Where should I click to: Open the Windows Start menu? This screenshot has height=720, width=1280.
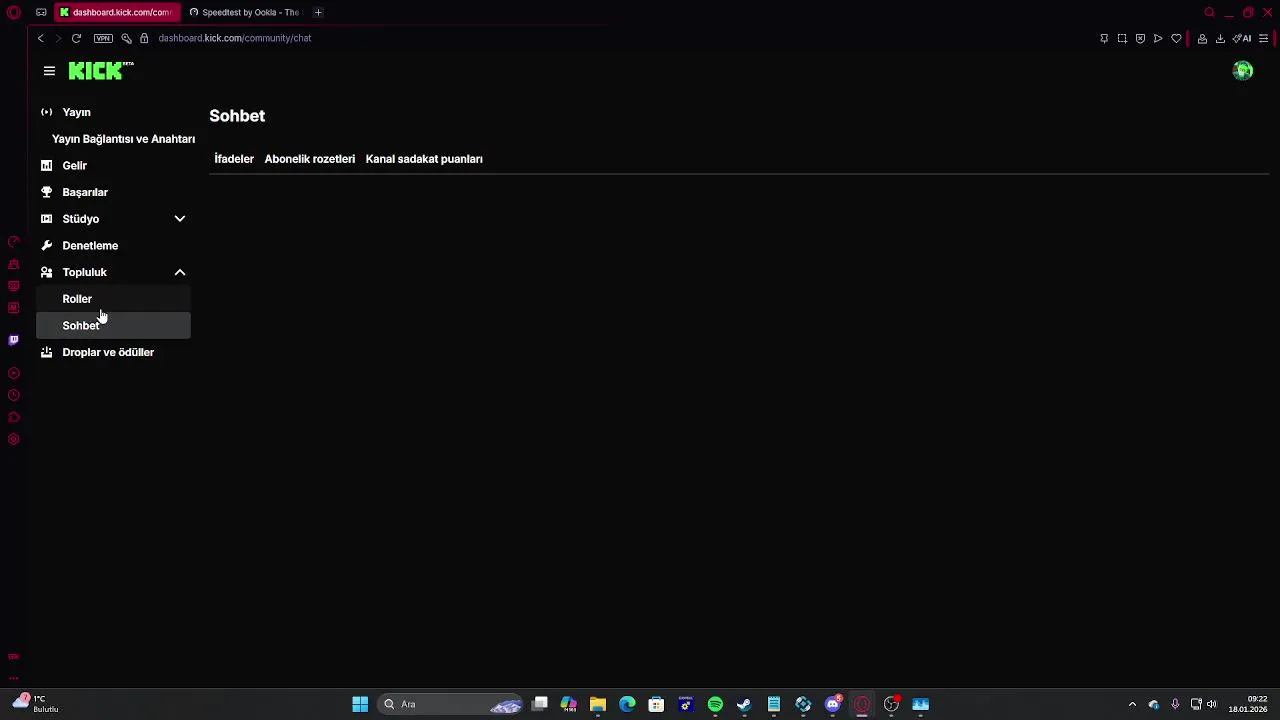(x=360, y=704)
